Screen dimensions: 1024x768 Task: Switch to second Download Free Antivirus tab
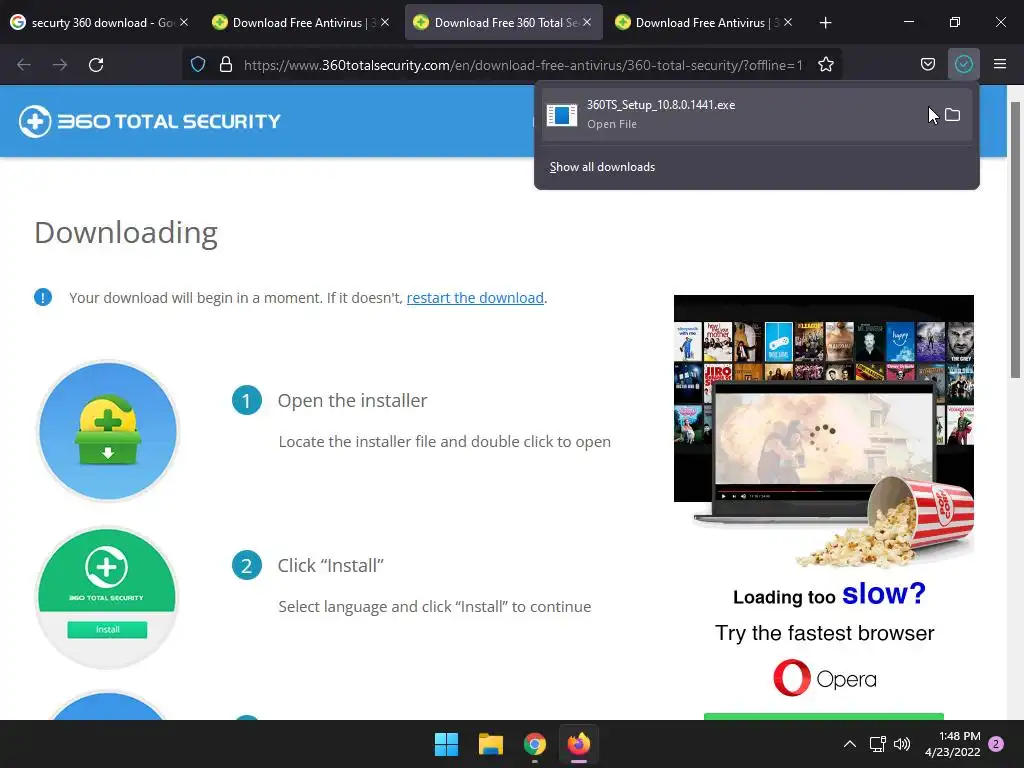(x=300, y=23)
